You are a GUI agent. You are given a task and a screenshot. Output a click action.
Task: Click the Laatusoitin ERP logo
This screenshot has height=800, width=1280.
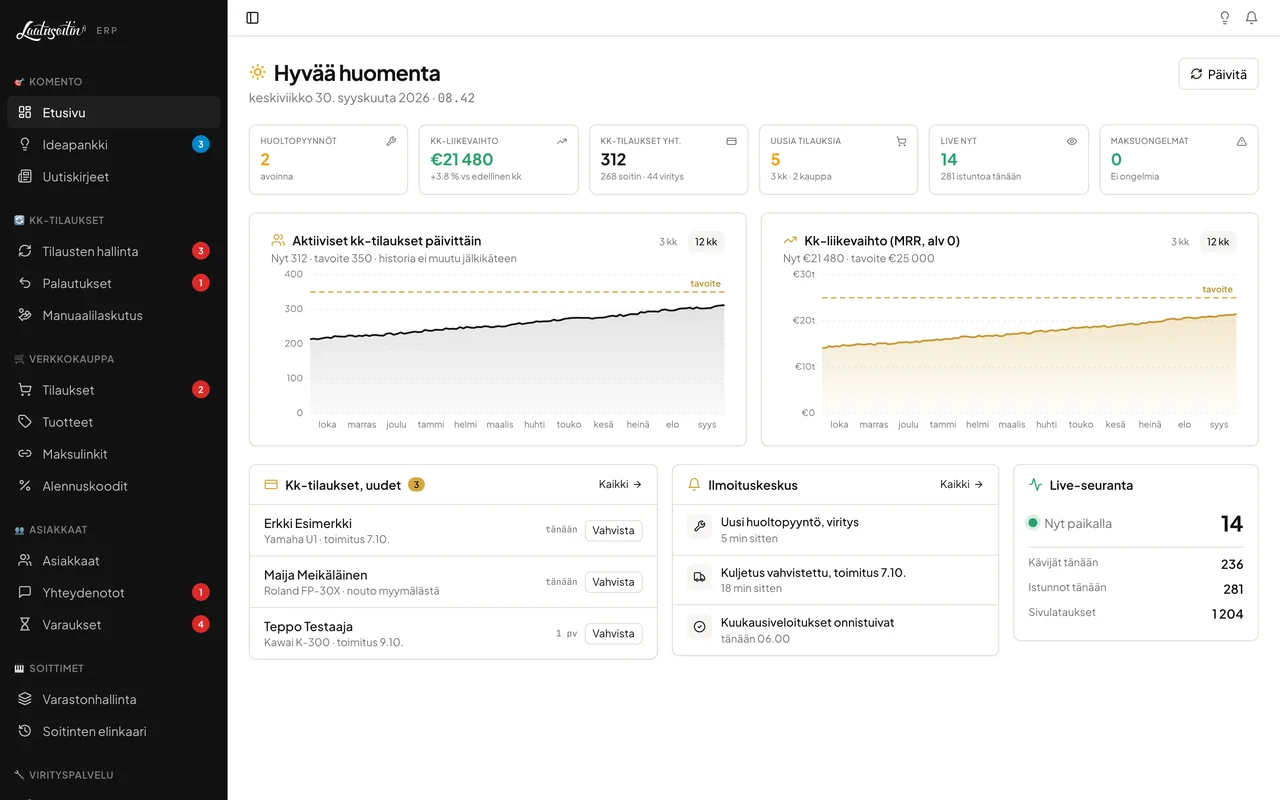pos(67,31)
